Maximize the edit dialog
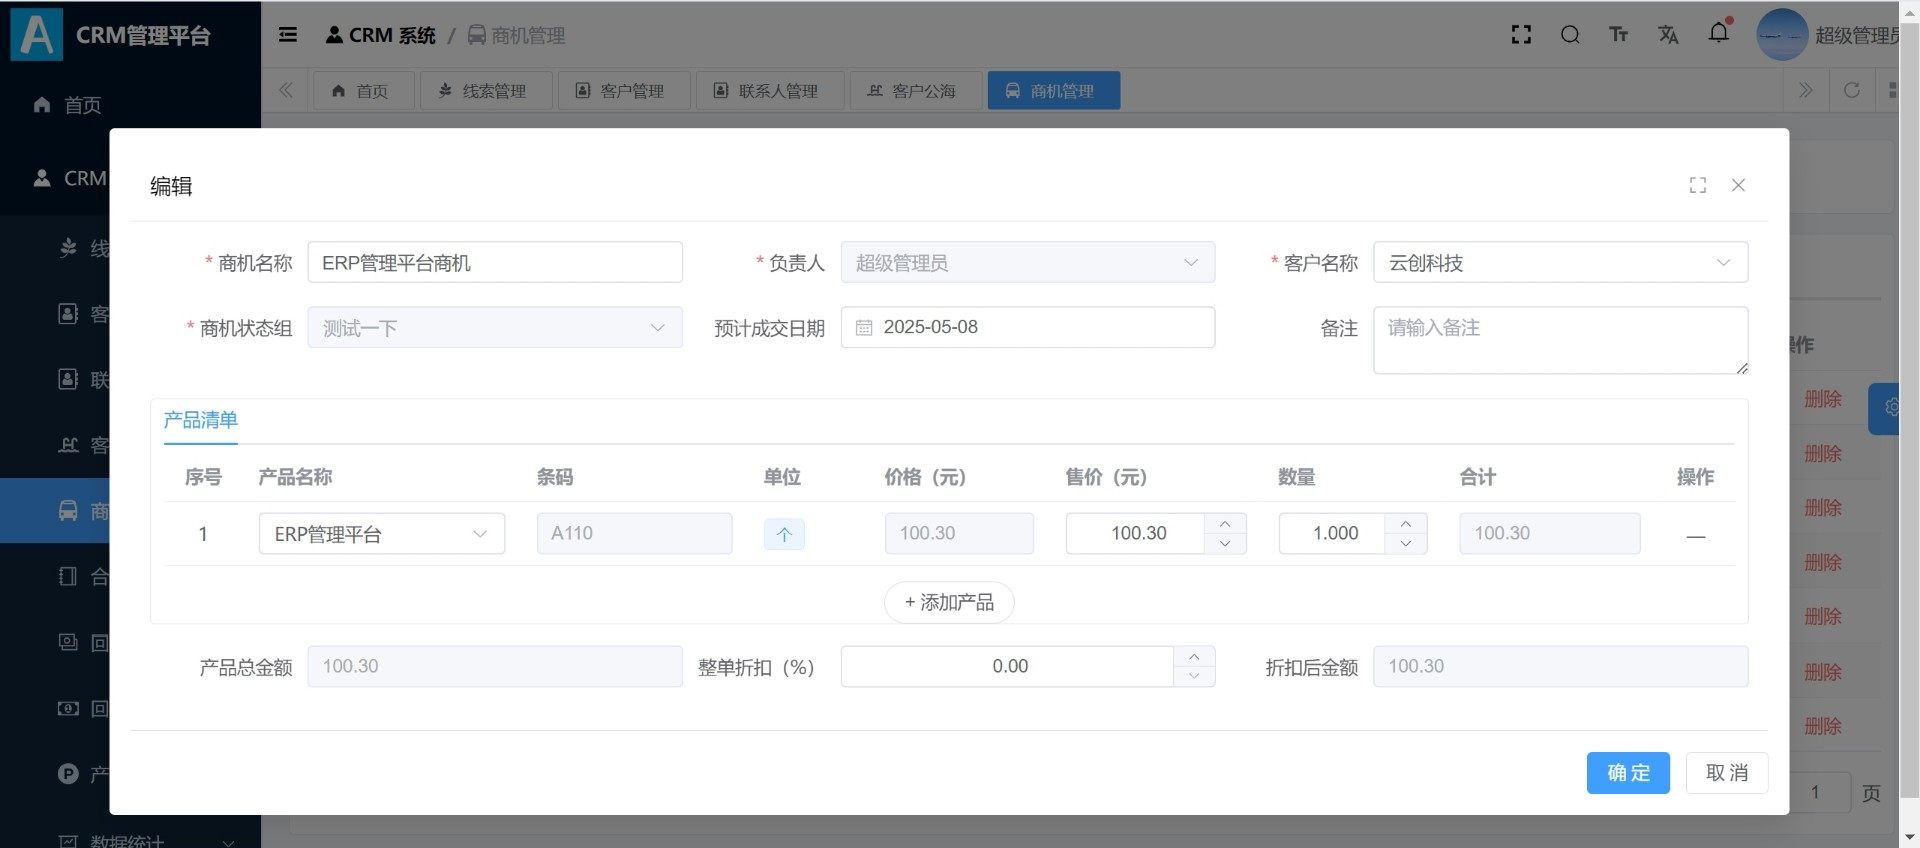 pyautogui.click(x=1697, y=185)
